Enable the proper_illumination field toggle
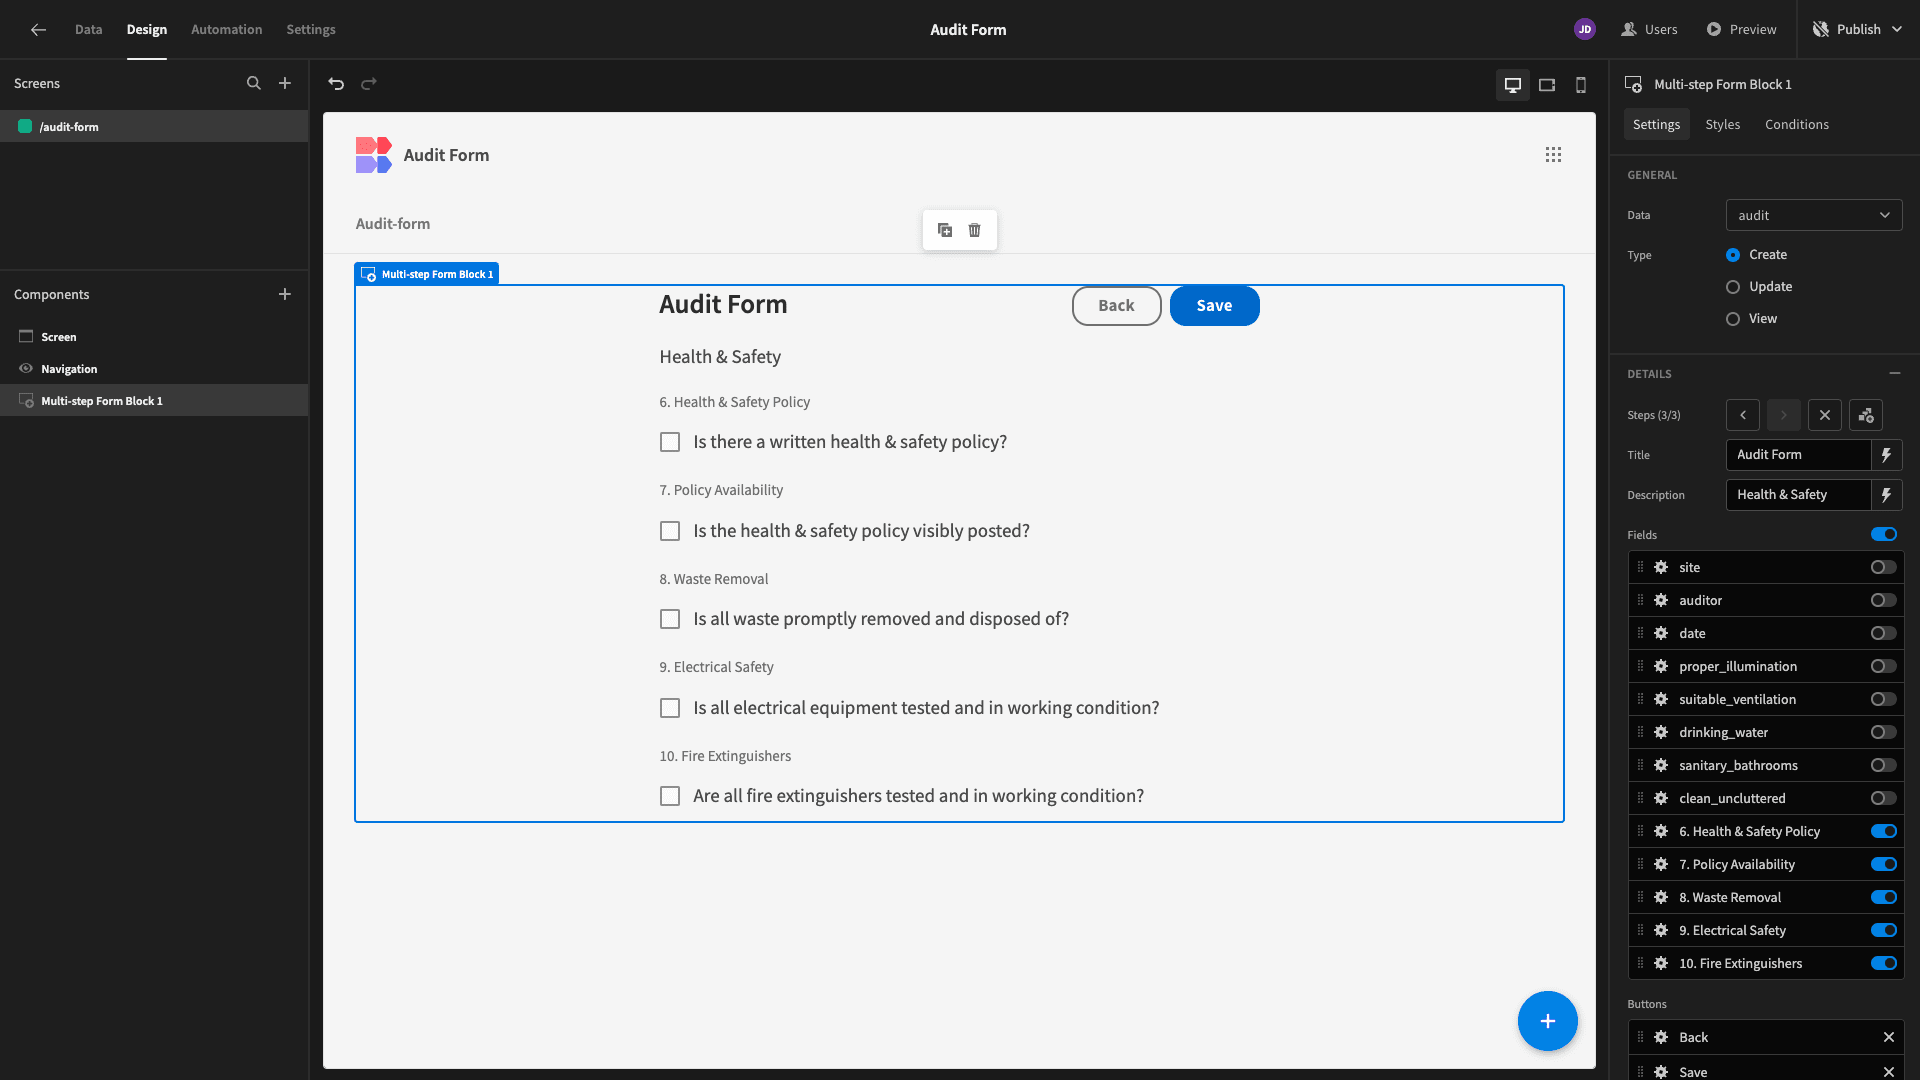1920x1080 pixels. click(1884, 666)
